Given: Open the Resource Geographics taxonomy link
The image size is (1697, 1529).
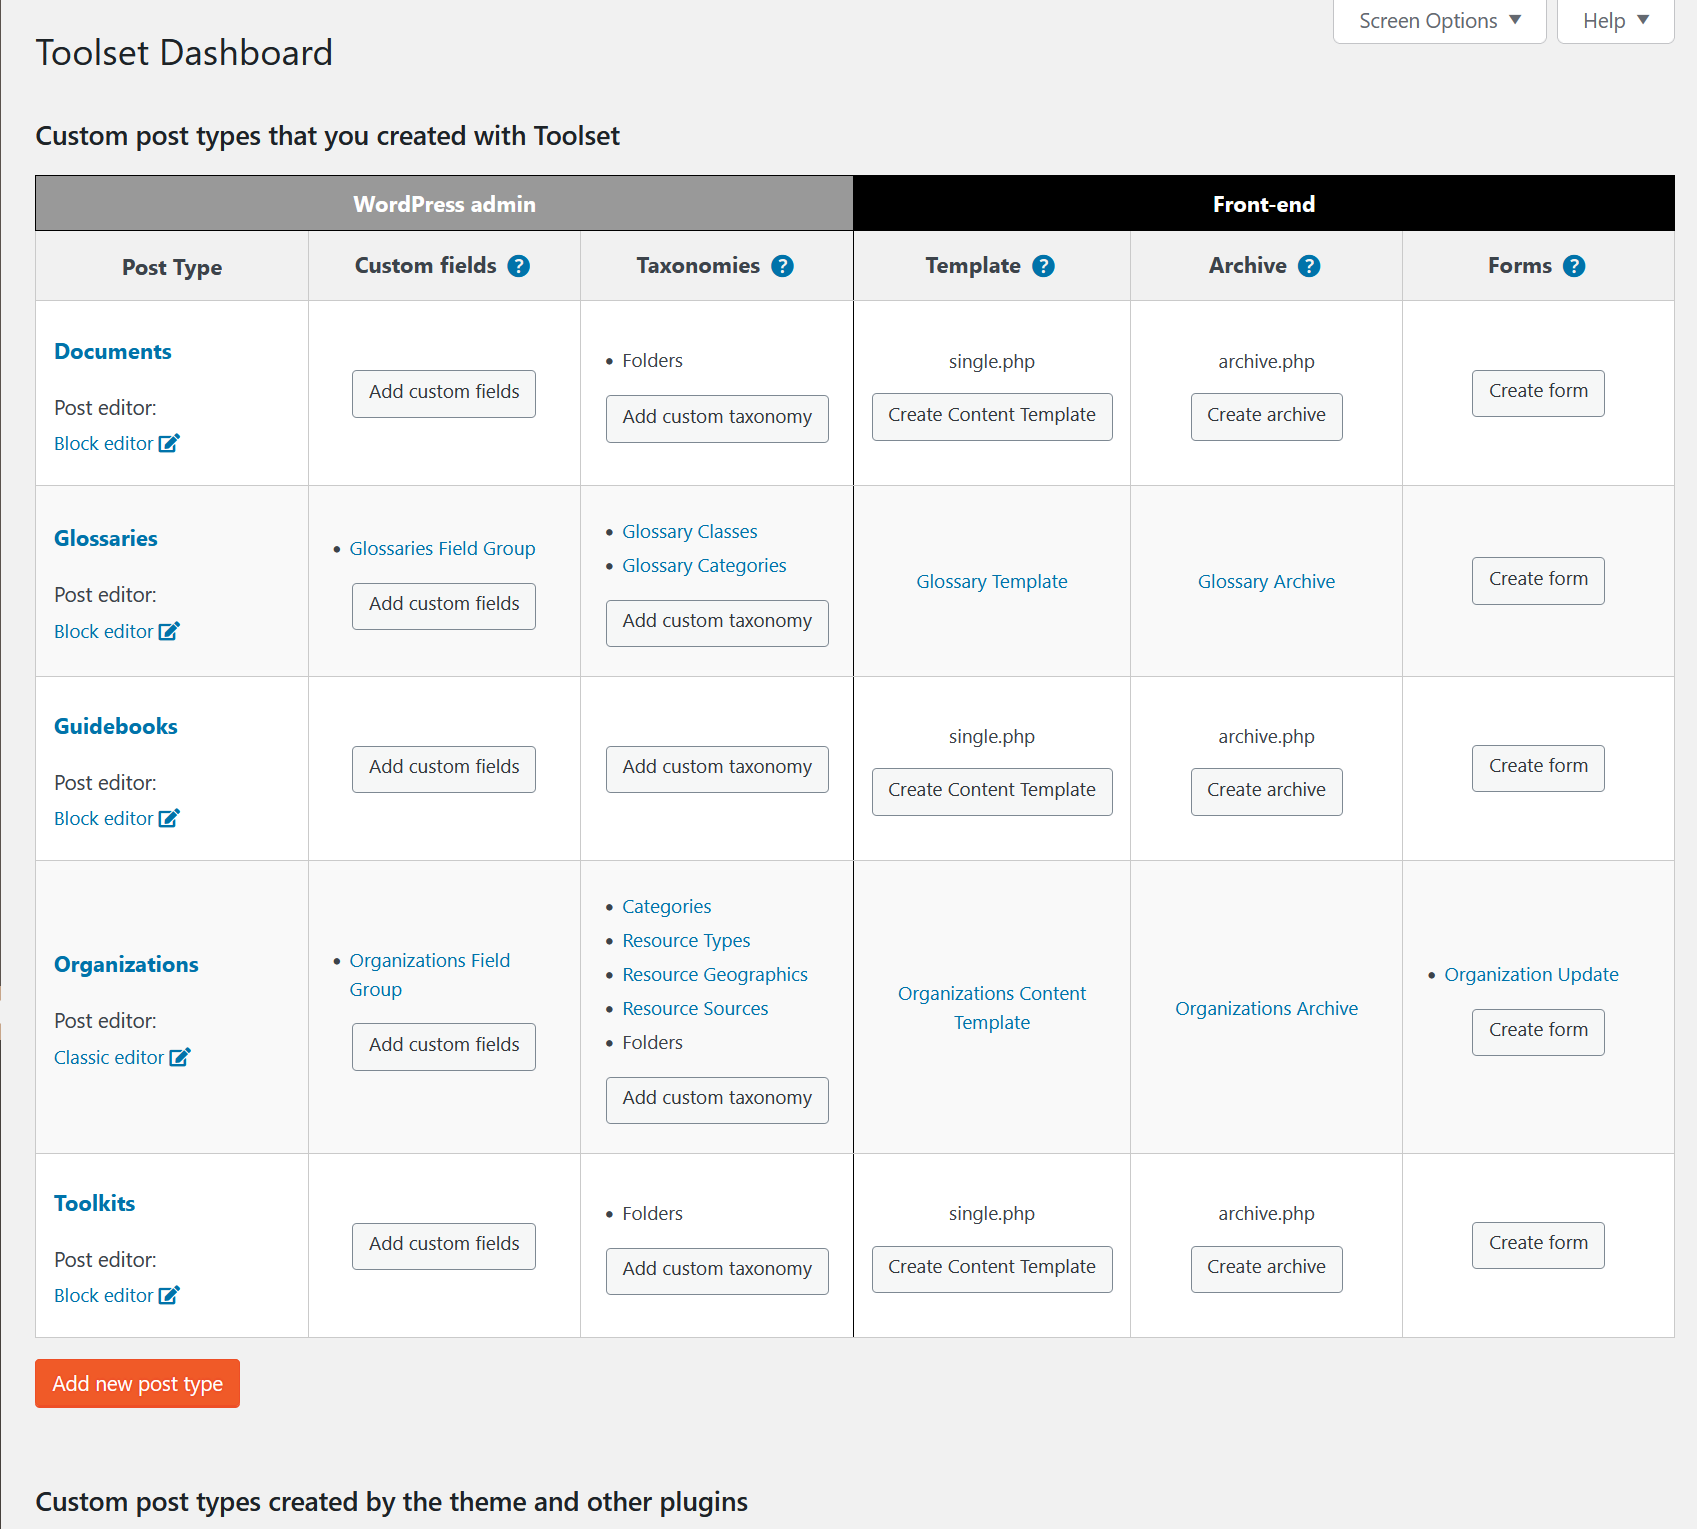Looking at the screenshot, I should pos(715,975).
